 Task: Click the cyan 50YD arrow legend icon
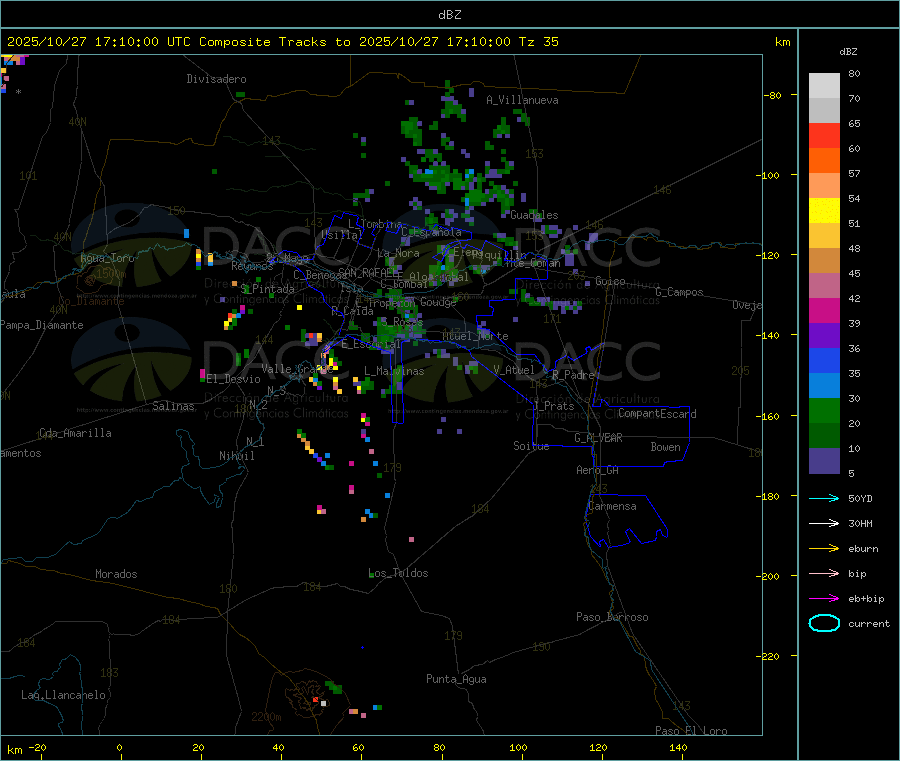[824, 498]
